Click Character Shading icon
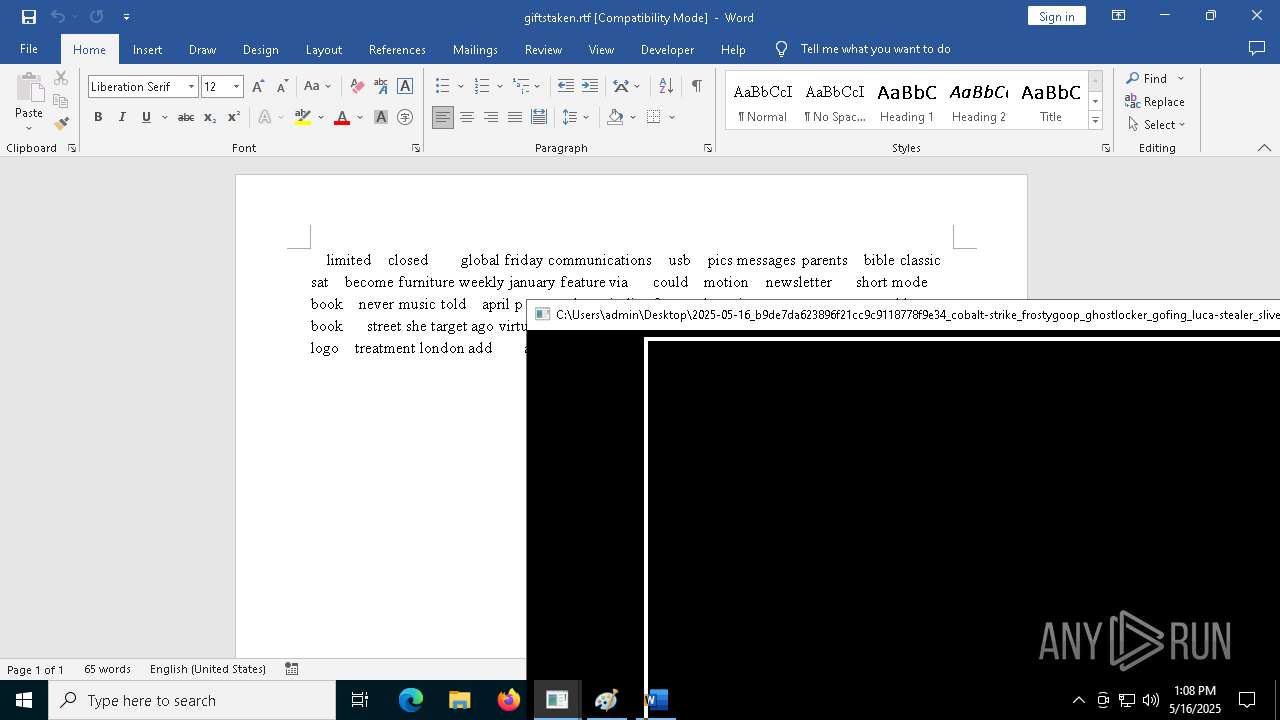Screen dimensions: 1280x720 [x=381, y=117]
